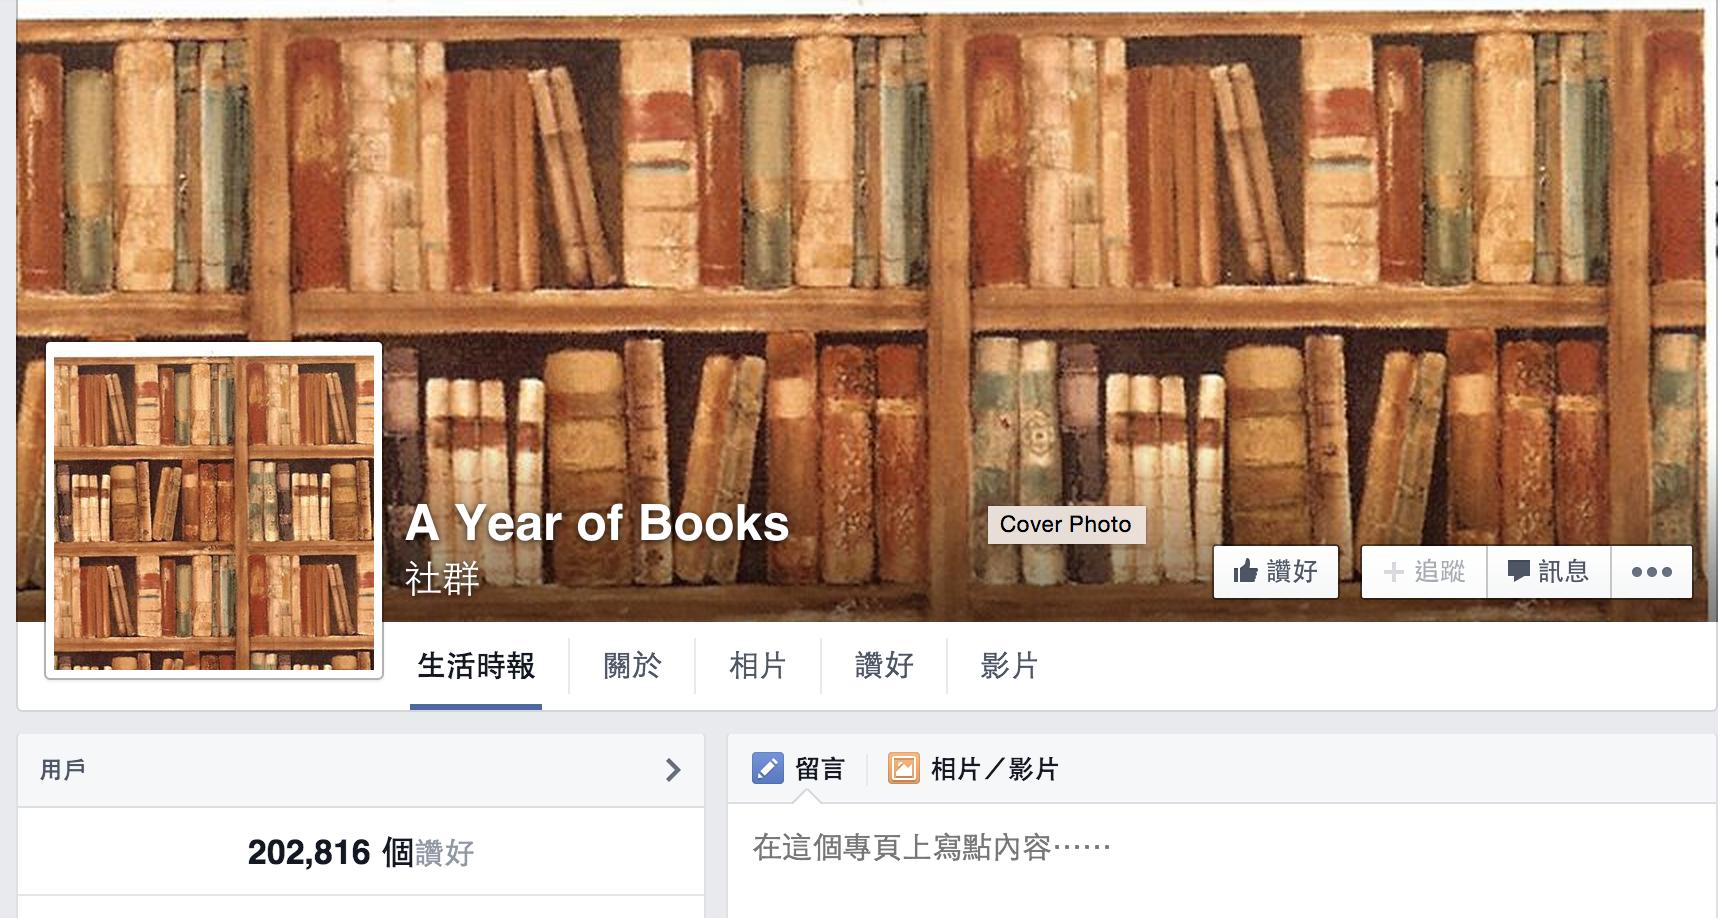Click the pencil icon beside 留言
The height and width of the screenshot is (918, 1718).
click(767, 769)
